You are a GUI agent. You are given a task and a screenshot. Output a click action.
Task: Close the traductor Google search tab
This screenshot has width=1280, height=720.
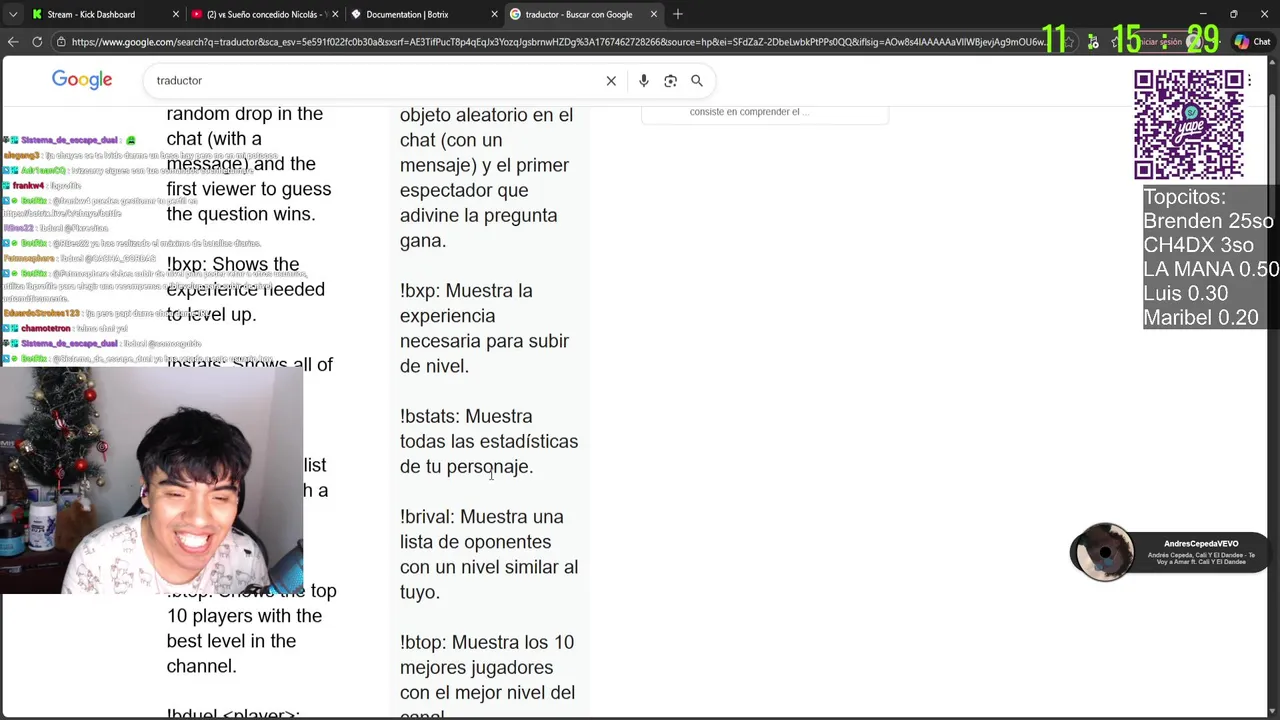tap(654, 14)
